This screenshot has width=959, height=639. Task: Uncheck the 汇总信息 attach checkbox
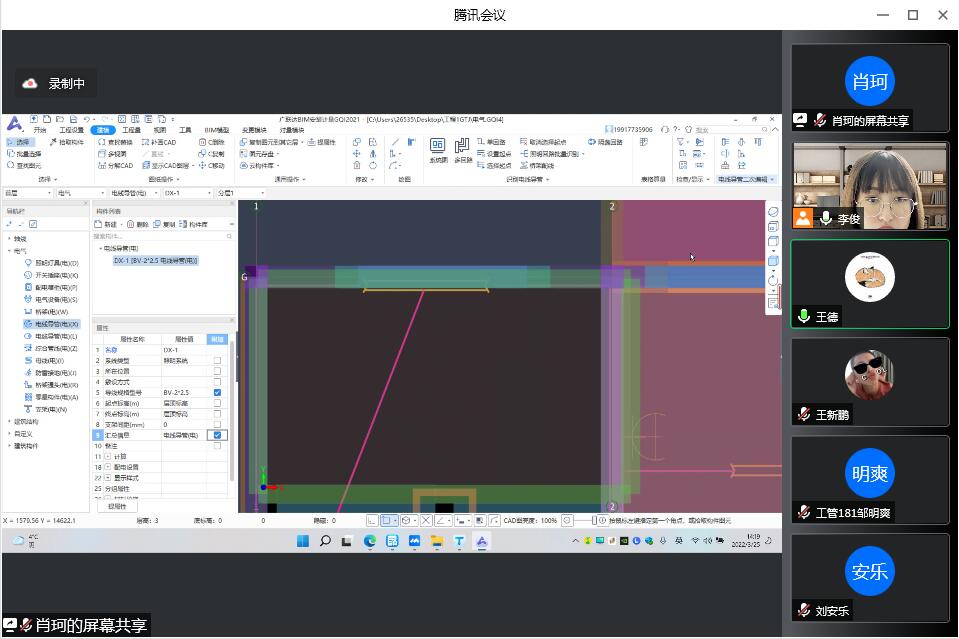click(x=217, y=435)
